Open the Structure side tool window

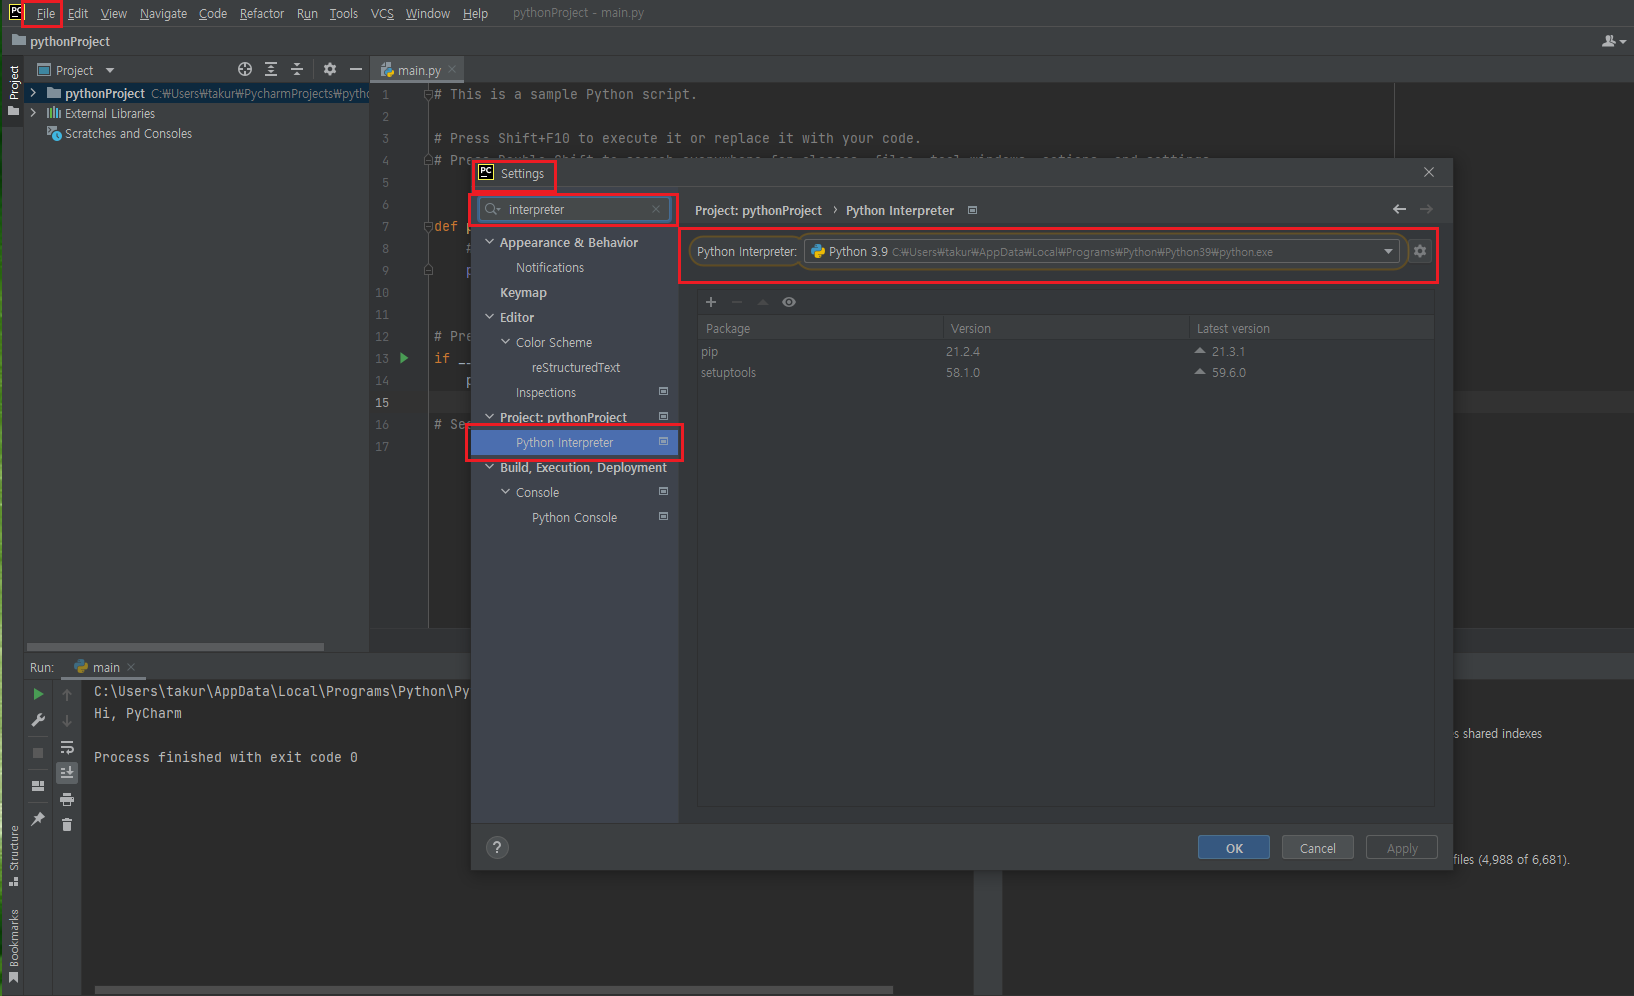[x=14, y=856]
